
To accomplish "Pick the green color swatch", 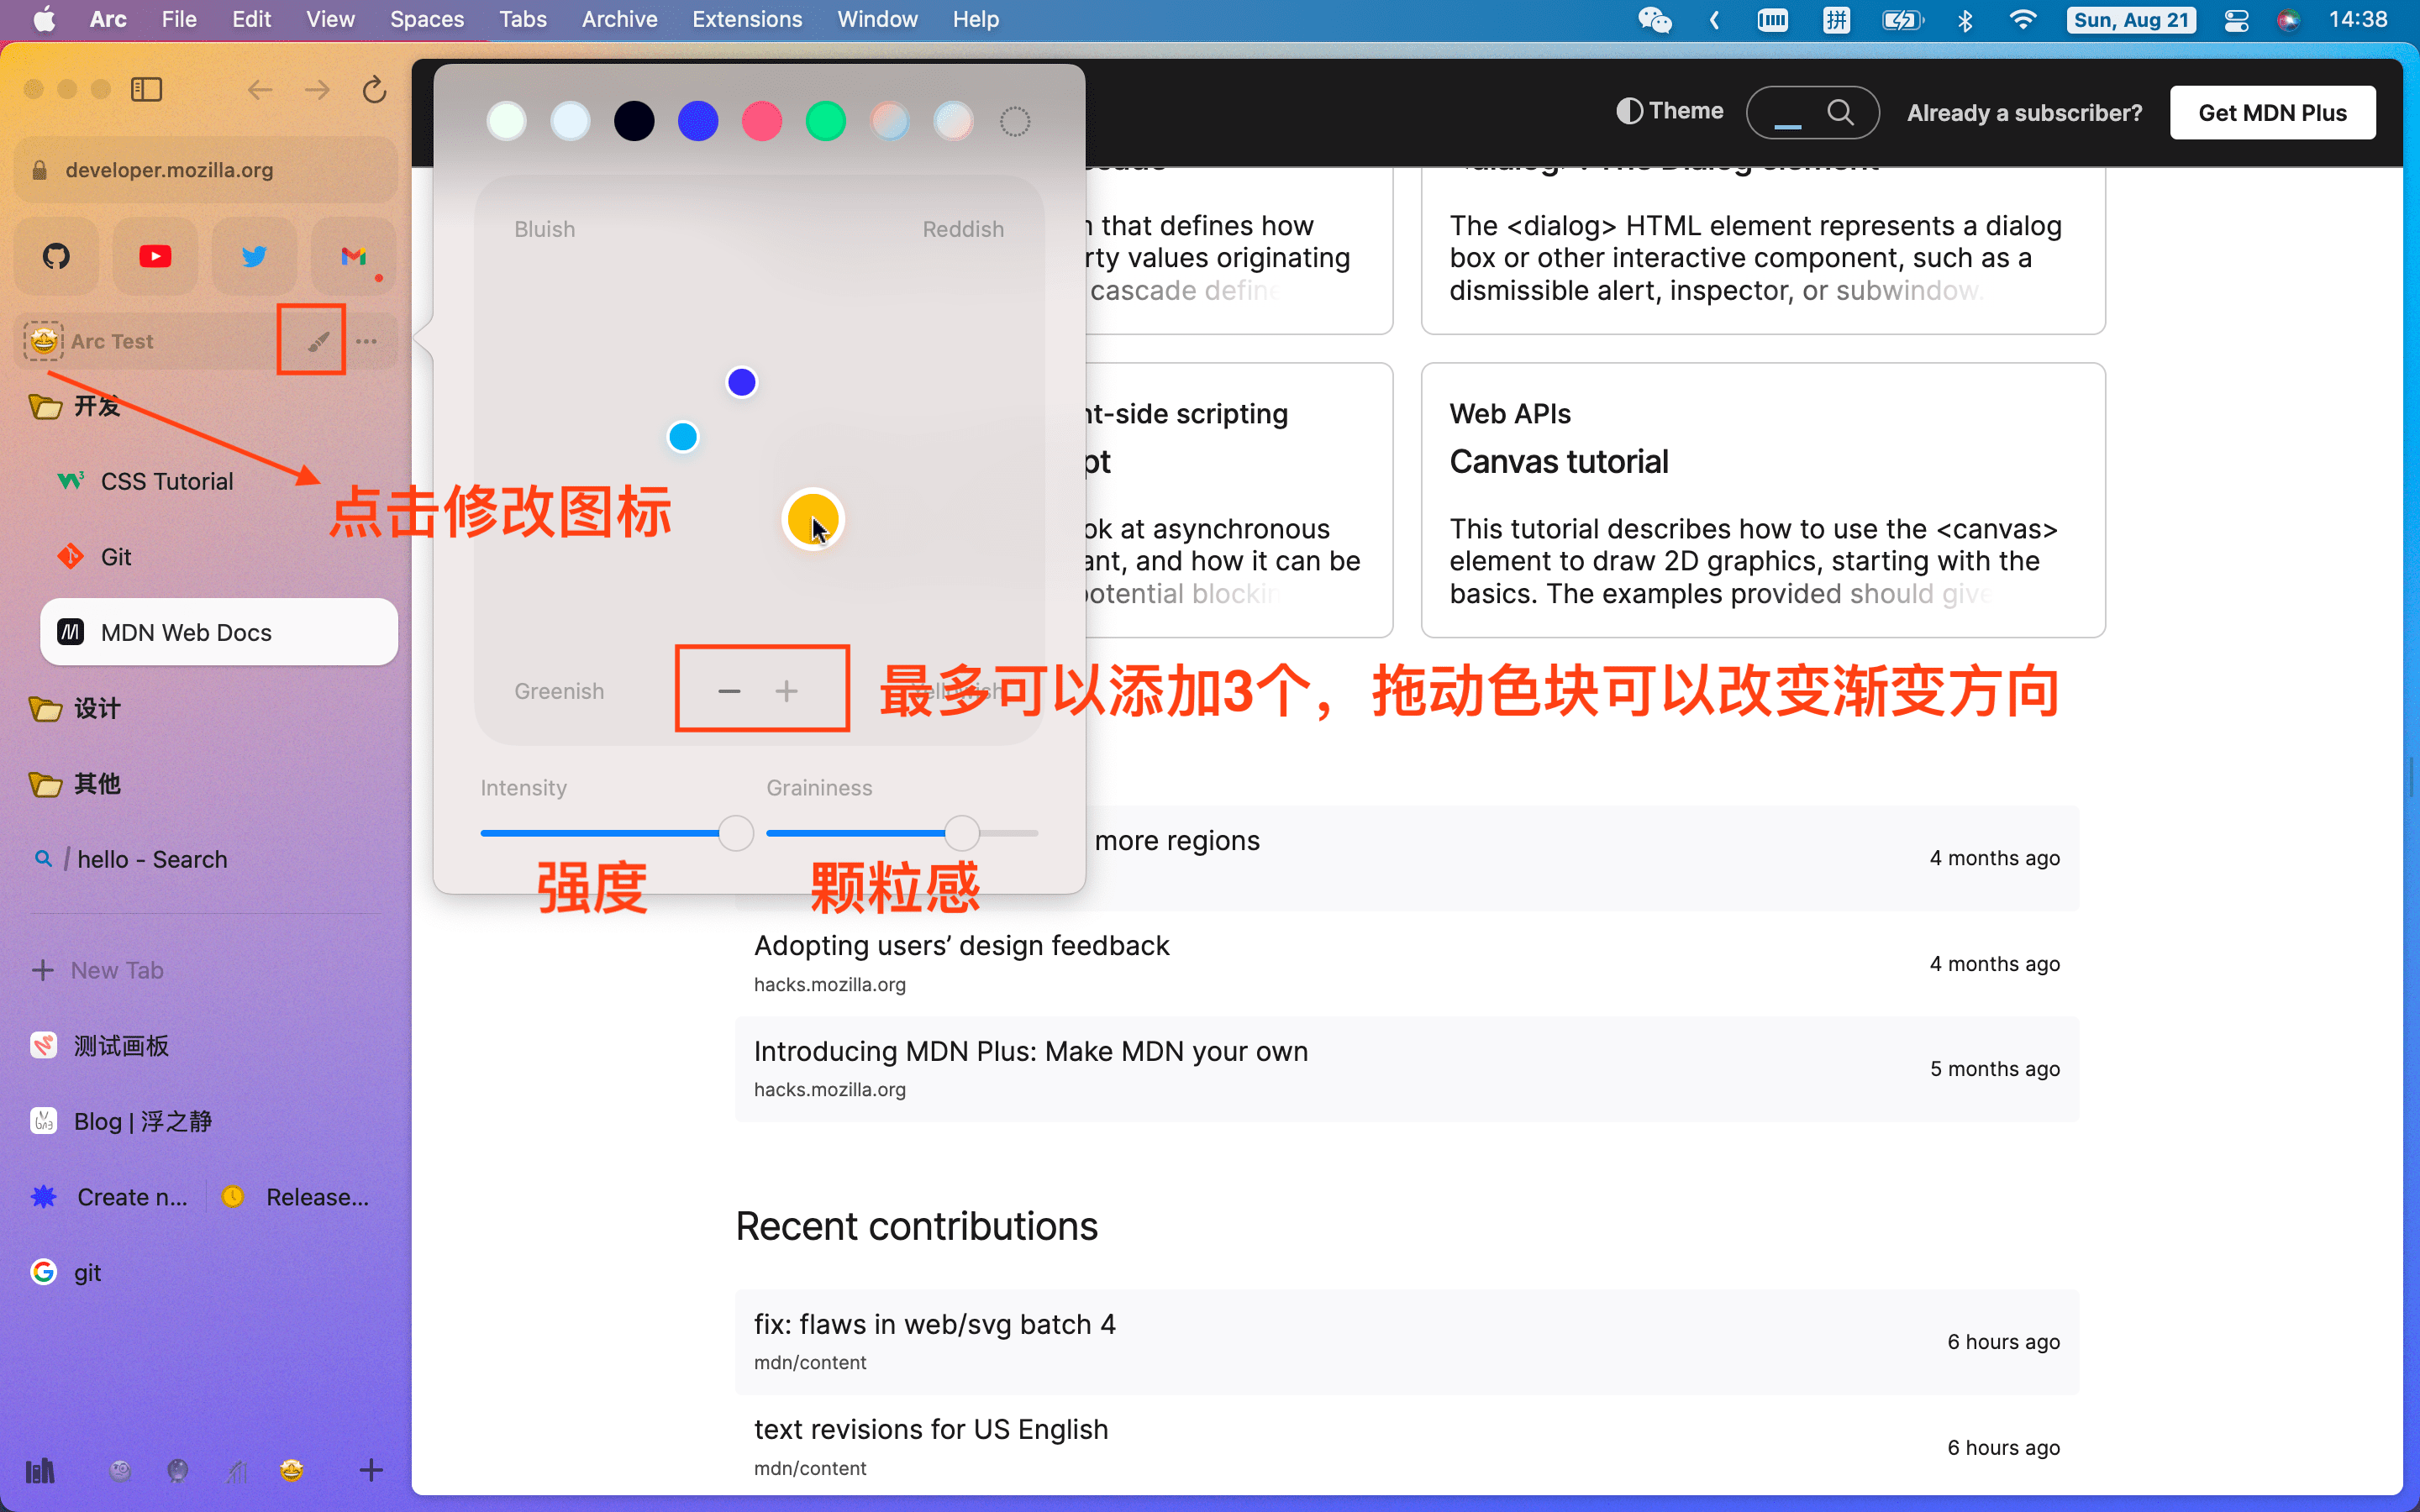I will (826, 122).
